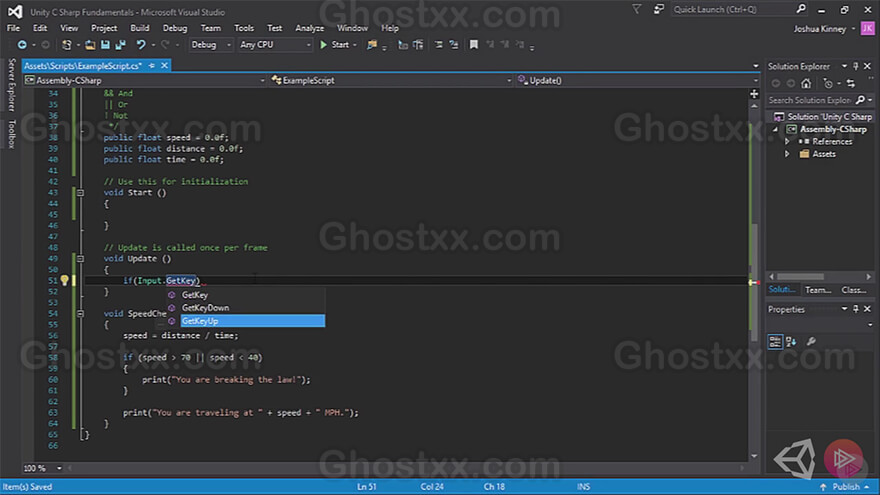The image size is (880, 495).
Task: Open the Edit menu
Action: tap(40, 28)
